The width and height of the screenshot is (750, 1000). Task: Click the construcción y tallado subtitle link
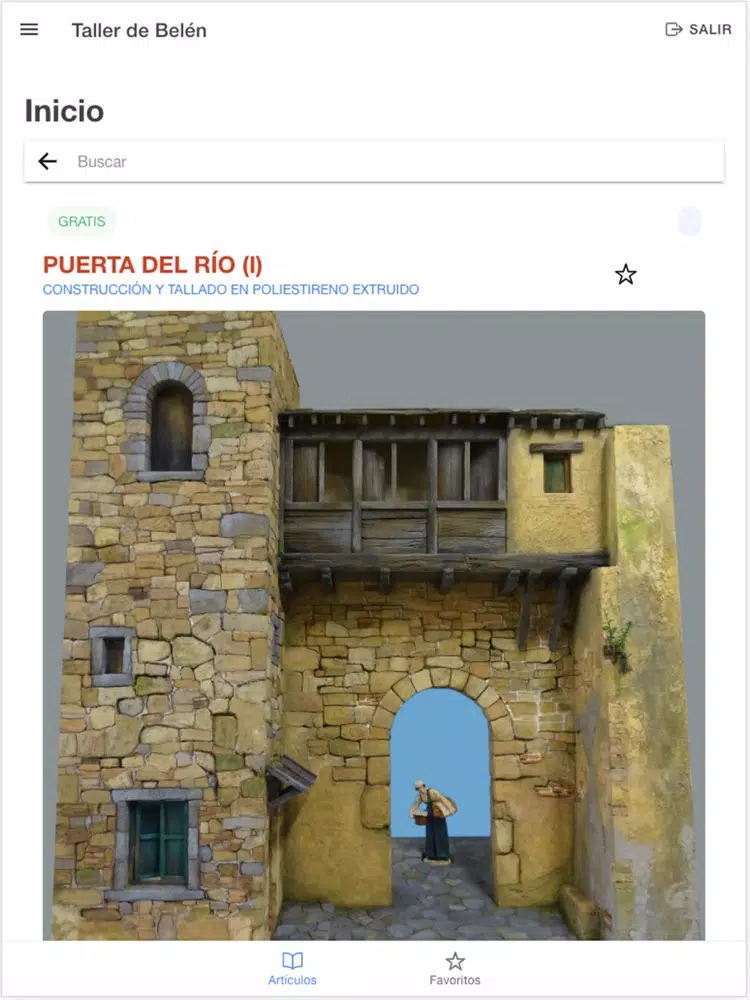231,290
